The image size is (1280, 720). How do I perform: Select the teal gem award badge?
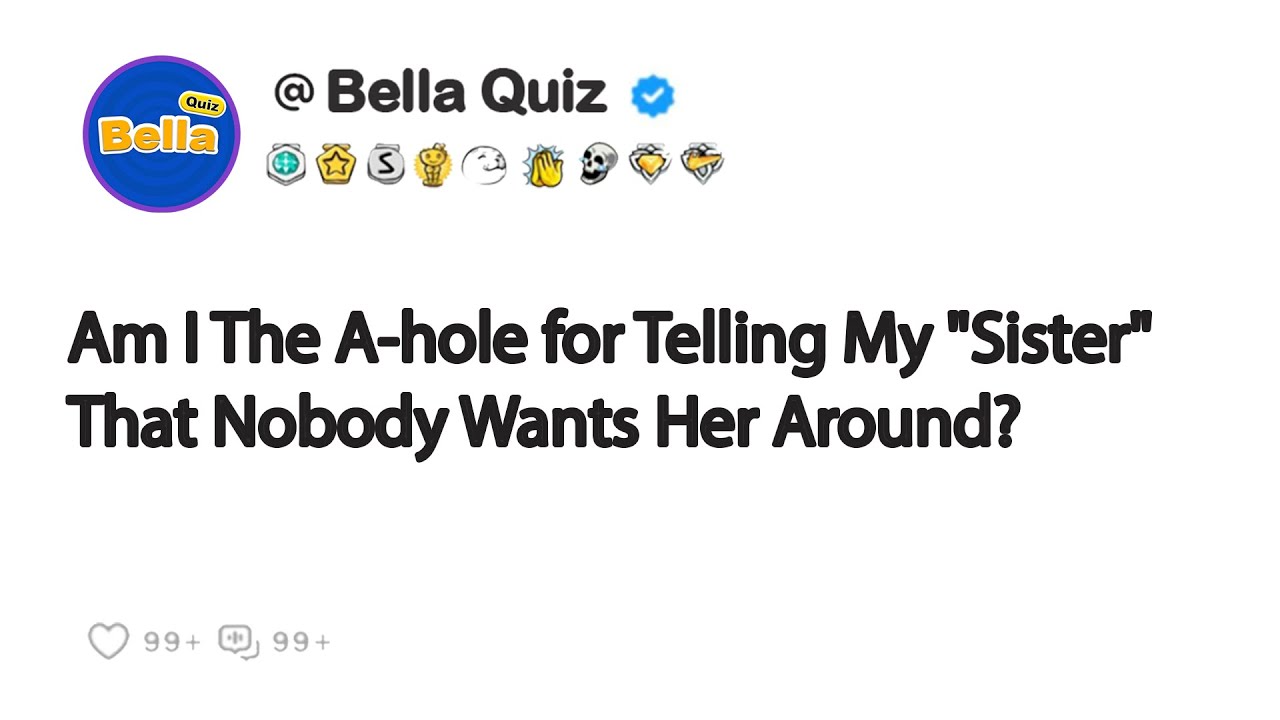285,164
